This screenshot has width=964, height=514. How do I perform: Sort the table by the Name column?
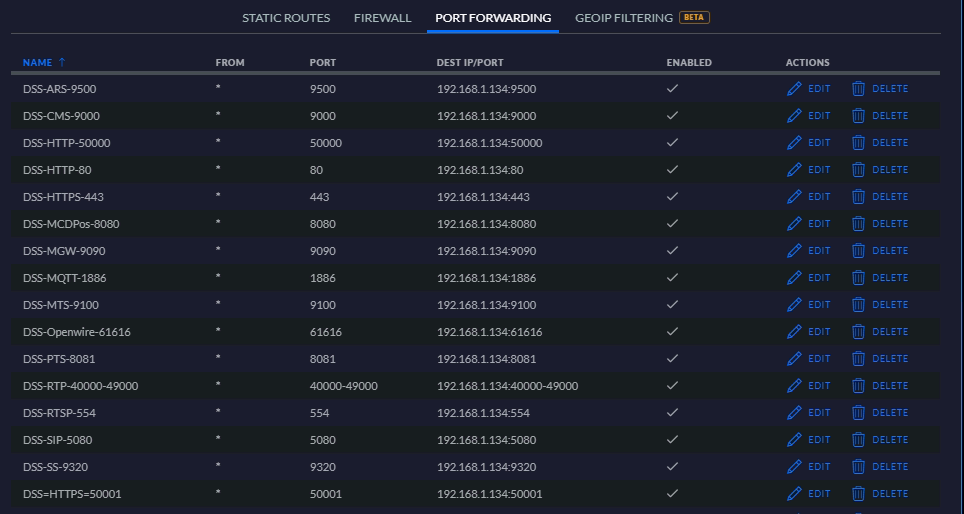(38, 63)
